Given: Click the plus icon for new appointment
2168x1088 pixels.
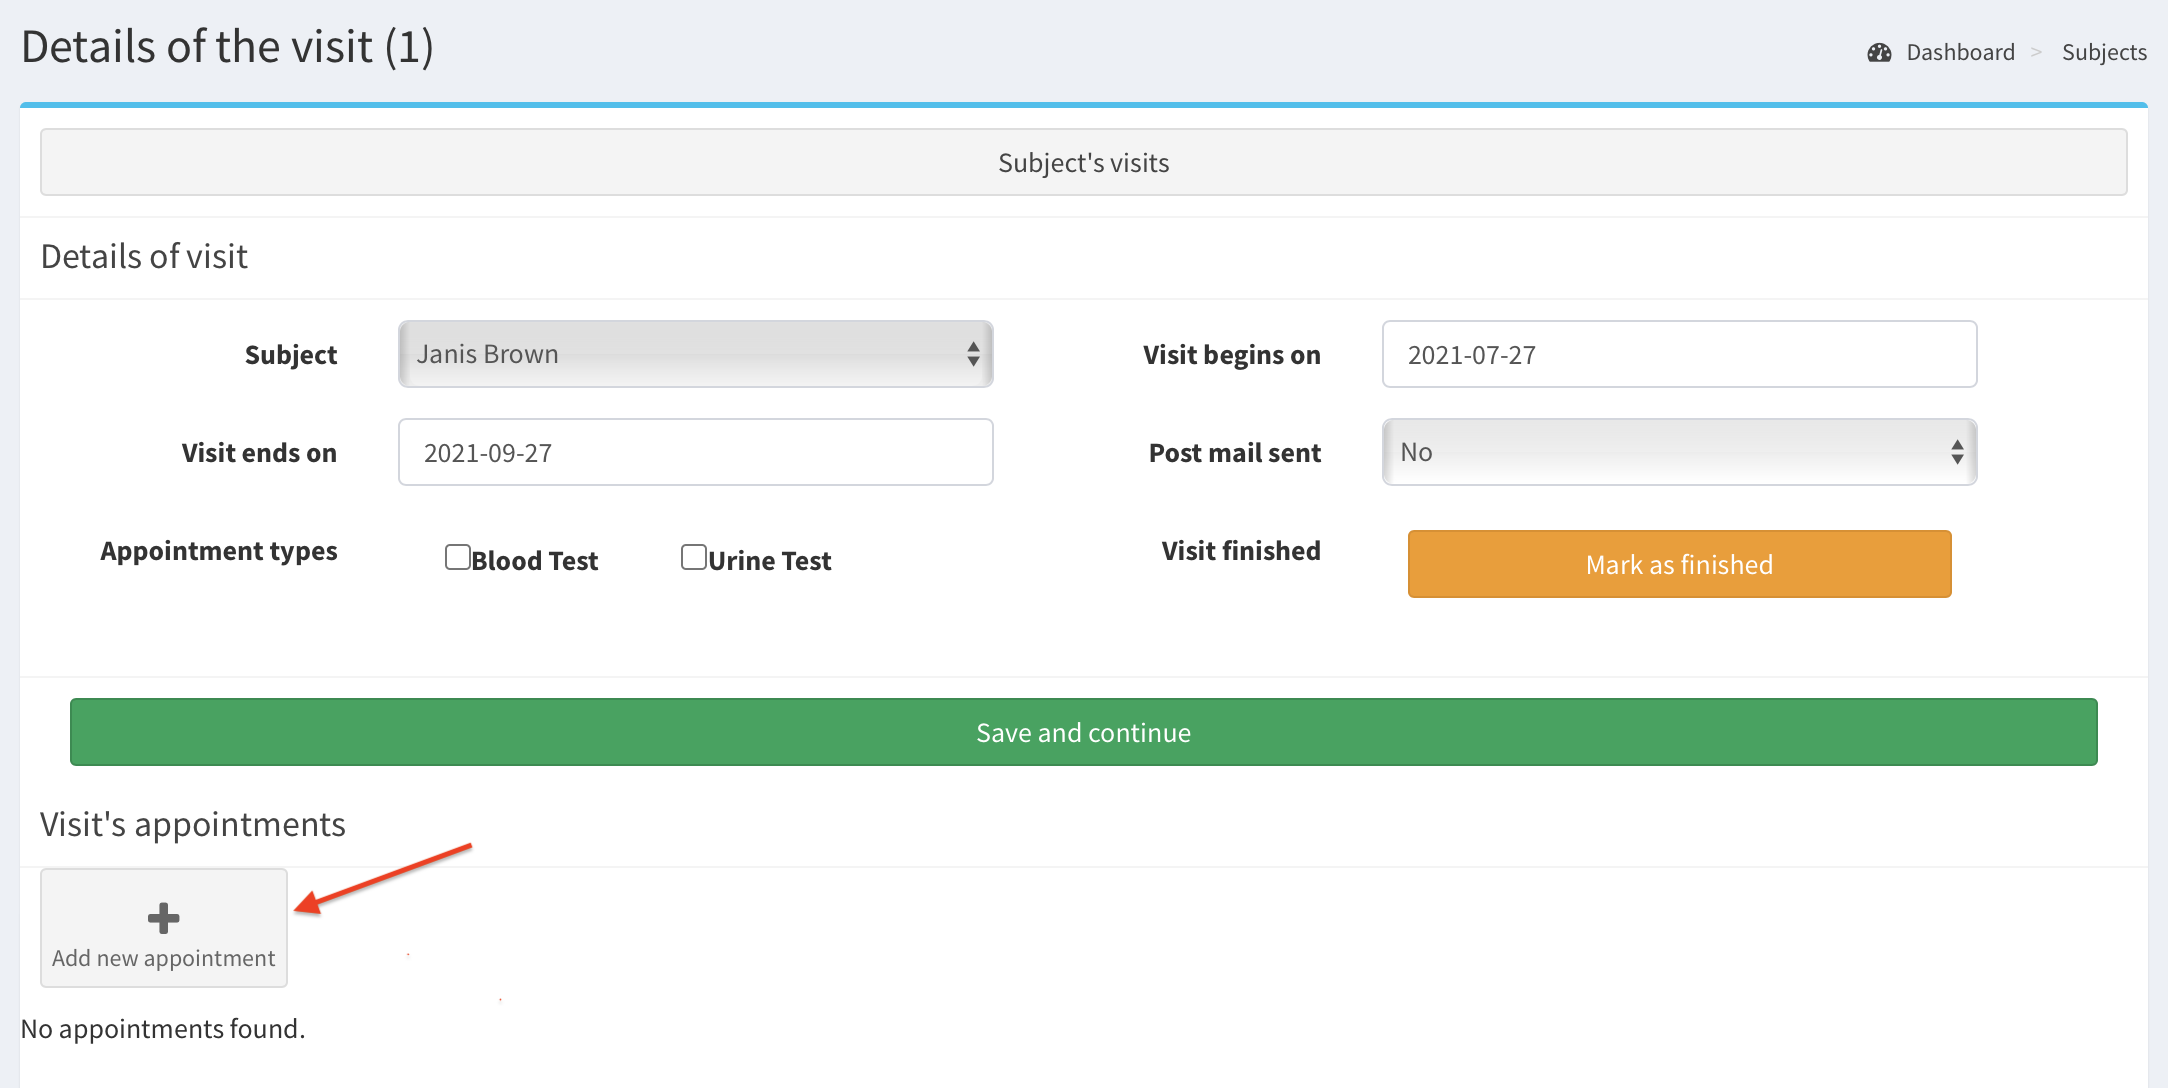Looking at the screenshot, I should click(x=163, y=917).
